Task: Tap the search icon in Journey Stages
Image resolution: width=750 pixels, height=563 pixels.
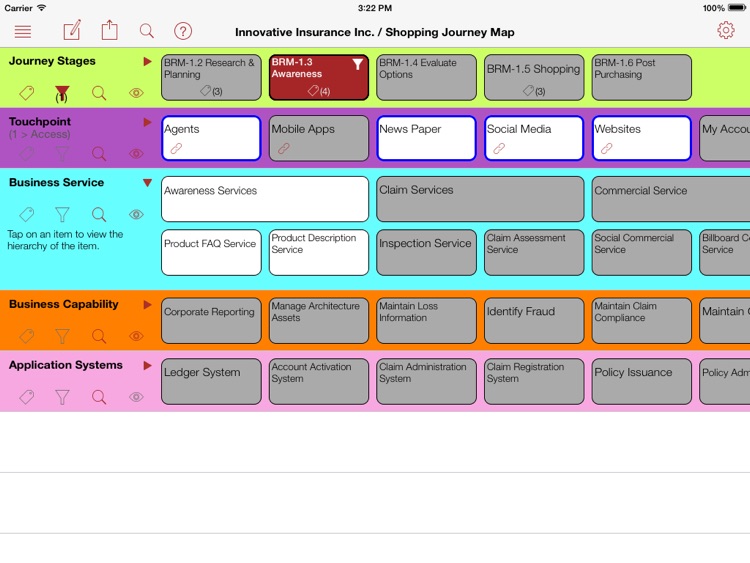Action: 99,93
